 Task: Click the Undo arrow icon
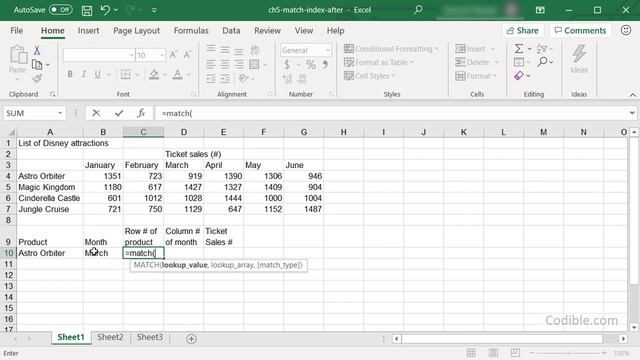click(105, 10)
